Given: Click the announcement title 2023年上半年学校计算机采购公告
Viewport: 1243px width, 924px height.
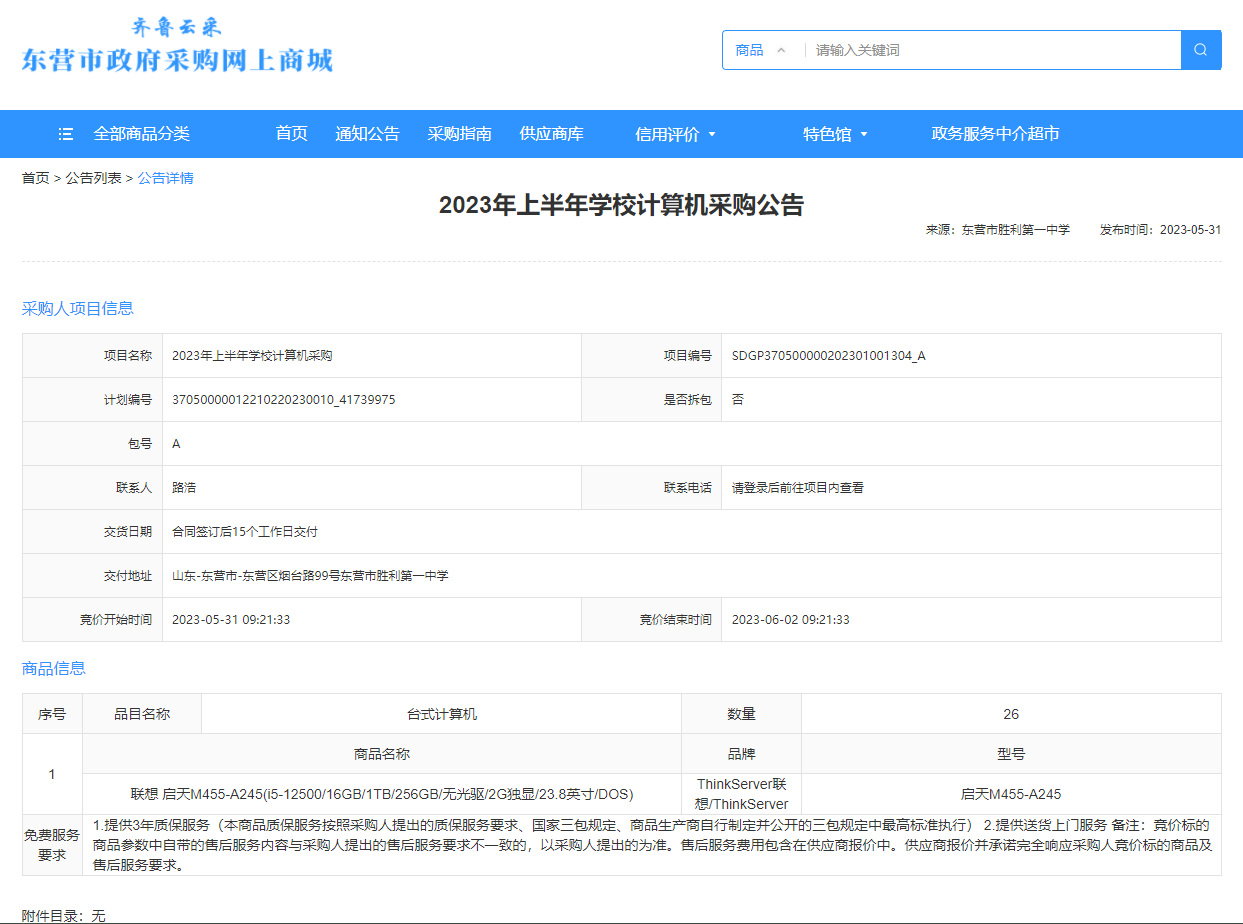Looking at the screenshot, I should tap(621, 205).
